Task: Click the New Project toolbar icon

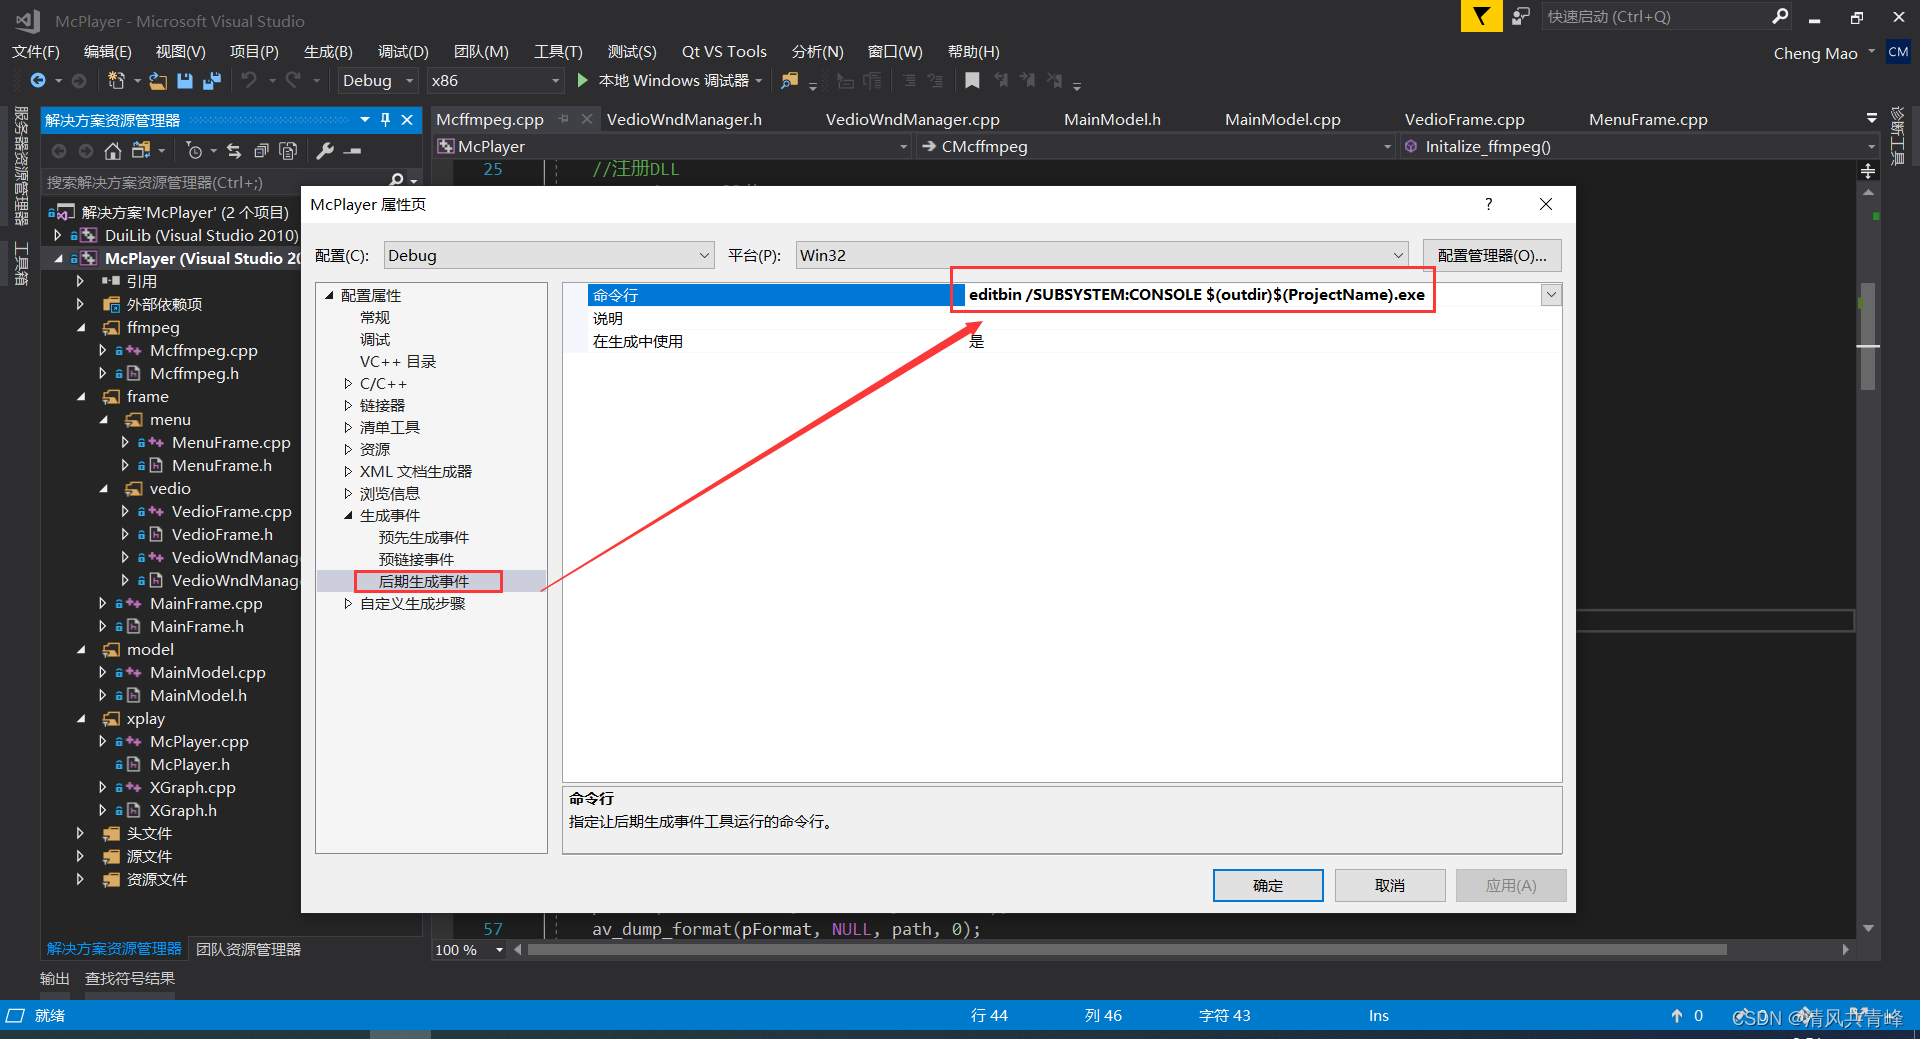Action: tap(116, 81)
